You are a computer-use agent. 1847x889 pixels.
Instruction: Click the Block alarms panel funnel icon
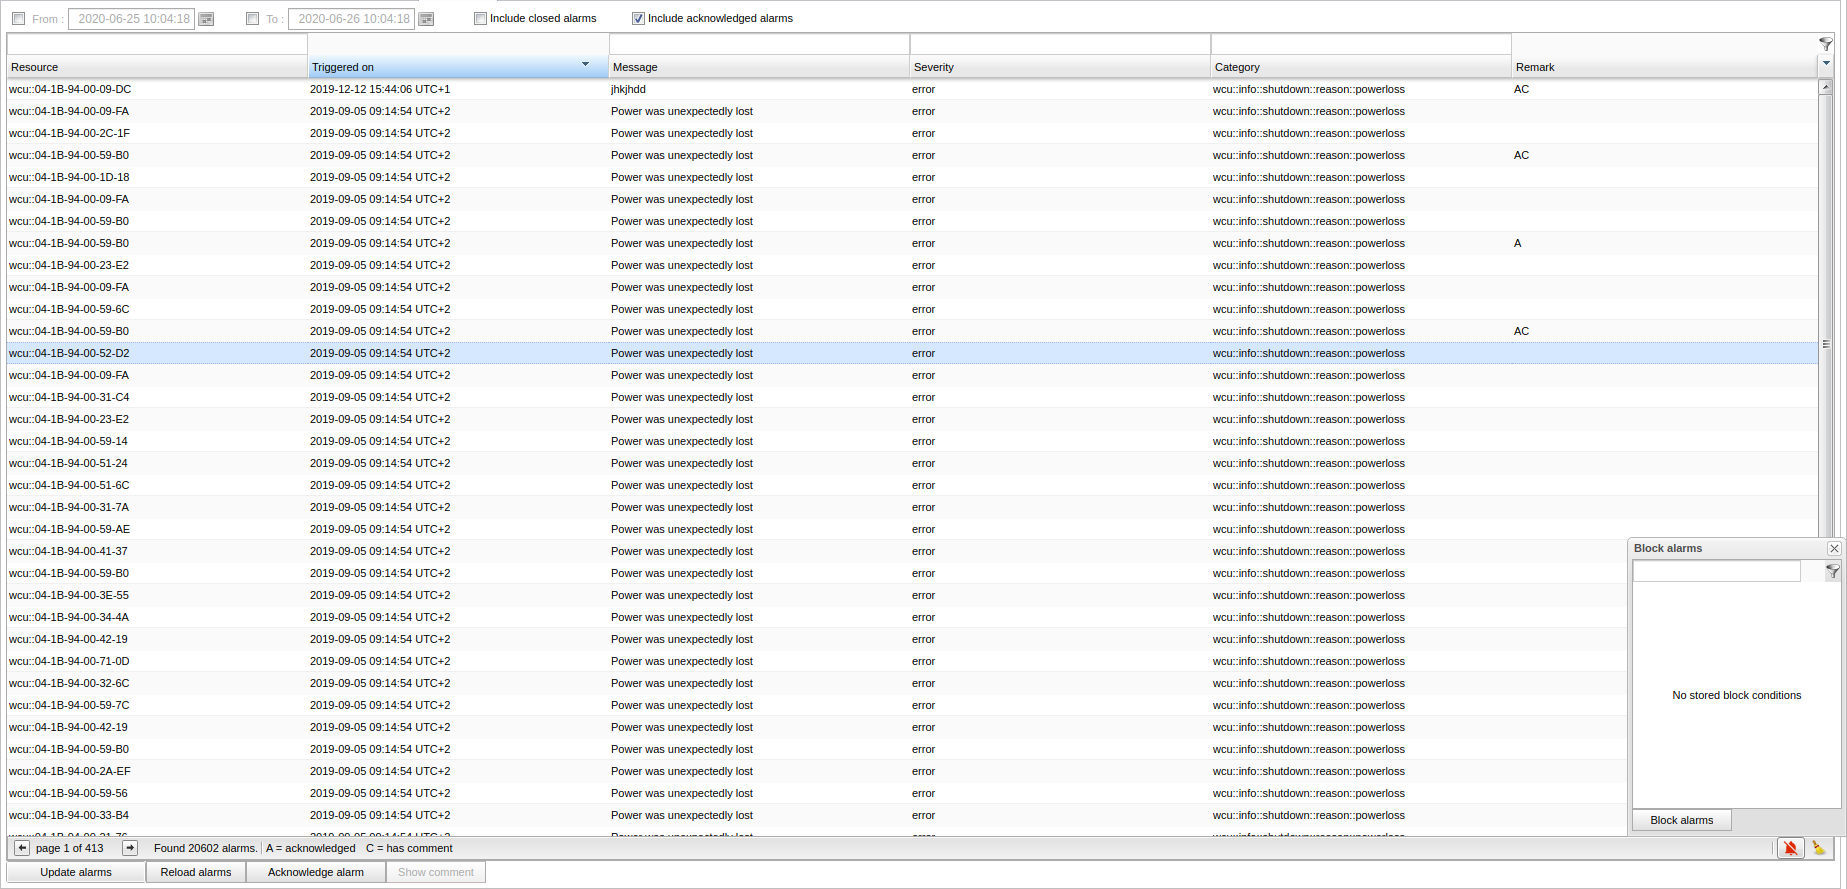pyautogui.click(x=1832, y=571)
